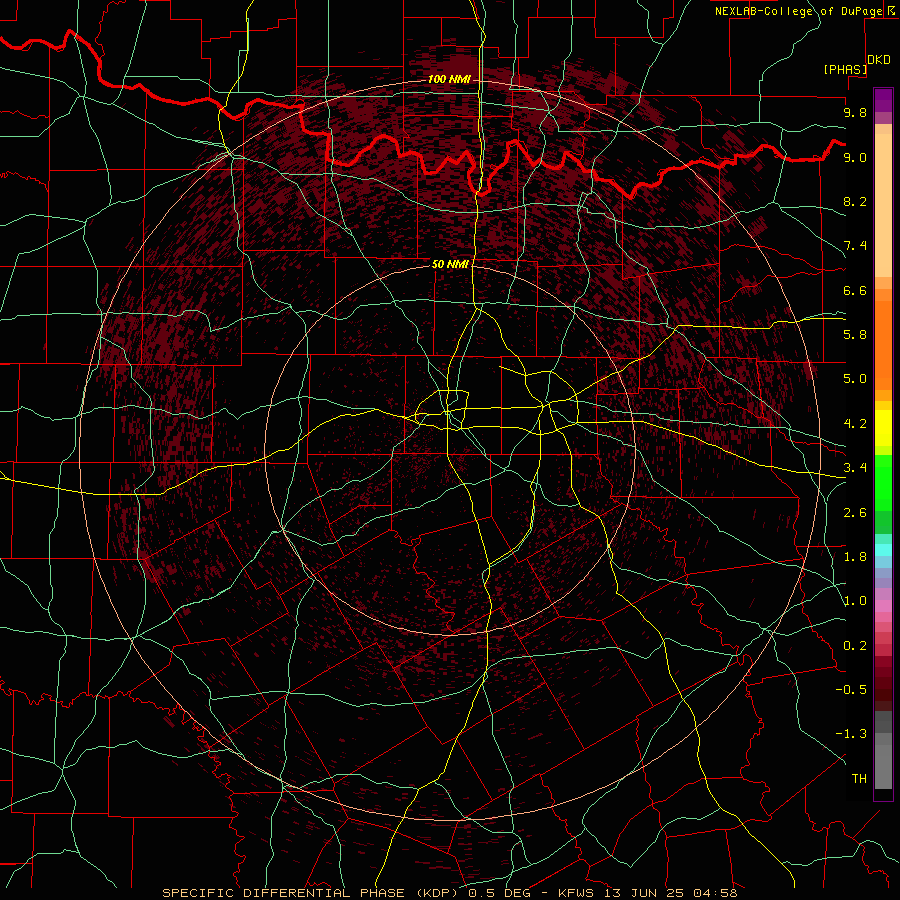
Task: Select the 0.2 scale value
Action: click(x=855, y=646)
